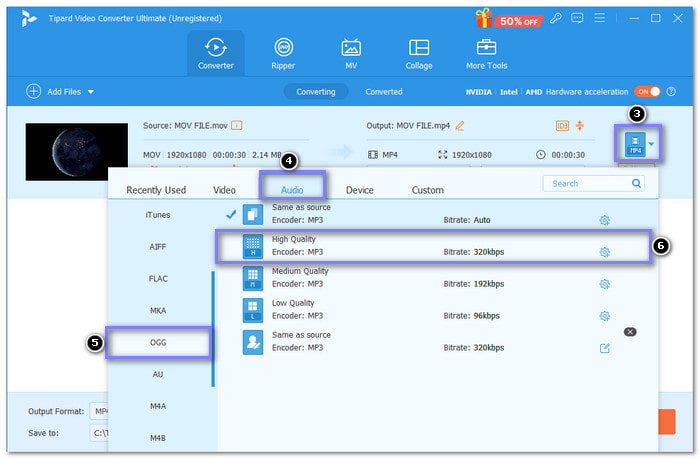
Task: Open hardware acceleration help icon
Action: tap(671, 92)
